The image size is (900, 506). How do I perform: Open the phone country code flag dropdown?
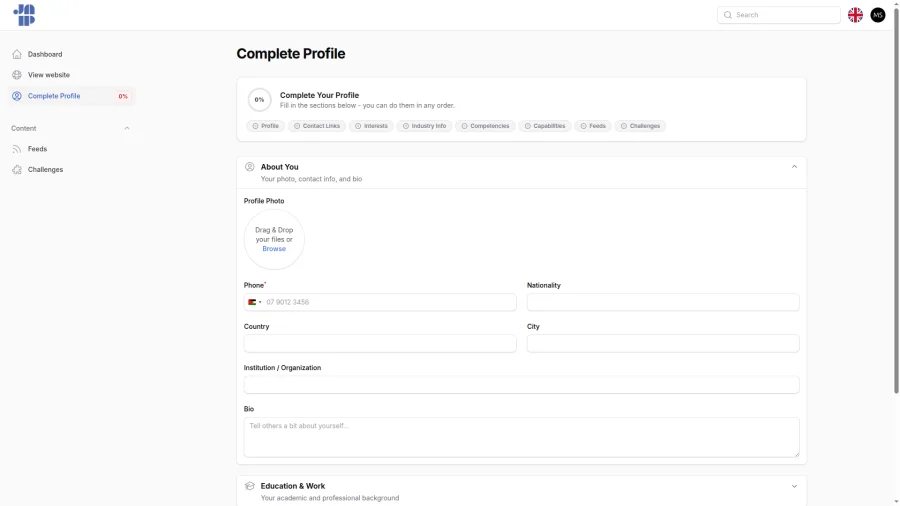(x=254, y=302)
